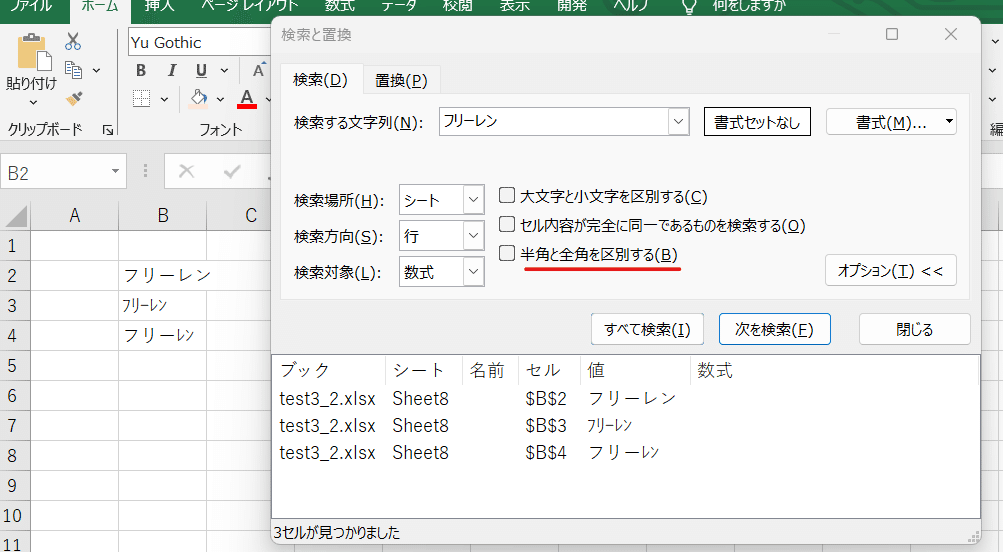Maximize the Find and Replace dialog
1003x552 pixels.
(892, 34)
